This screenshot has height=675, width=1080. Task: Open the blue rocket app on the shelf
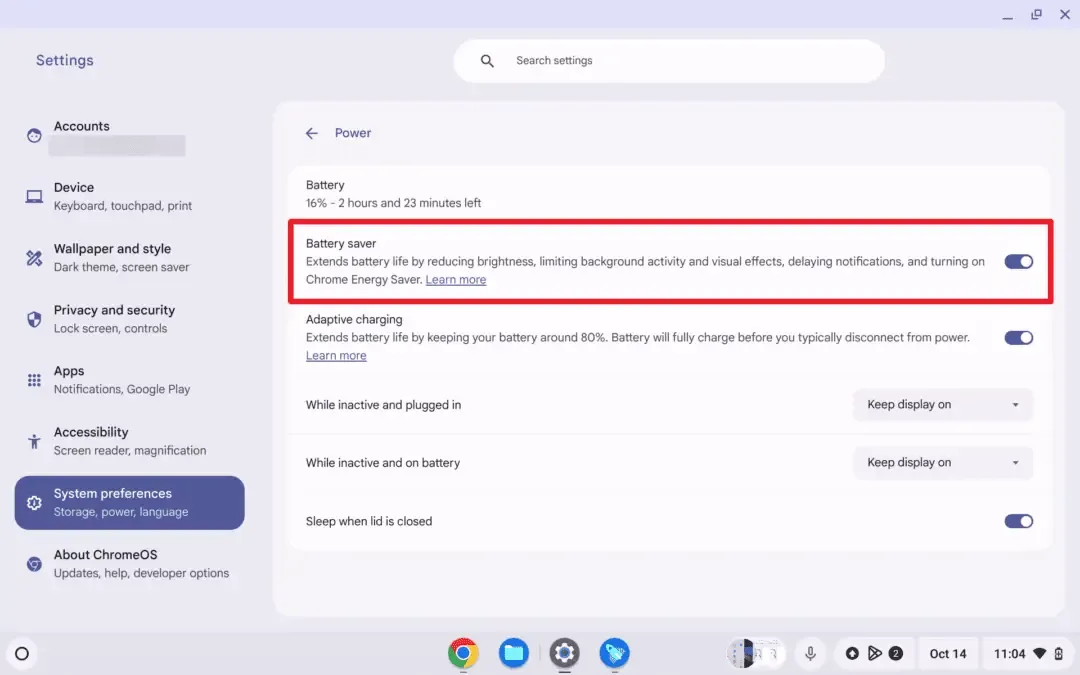tap(614, 653)
